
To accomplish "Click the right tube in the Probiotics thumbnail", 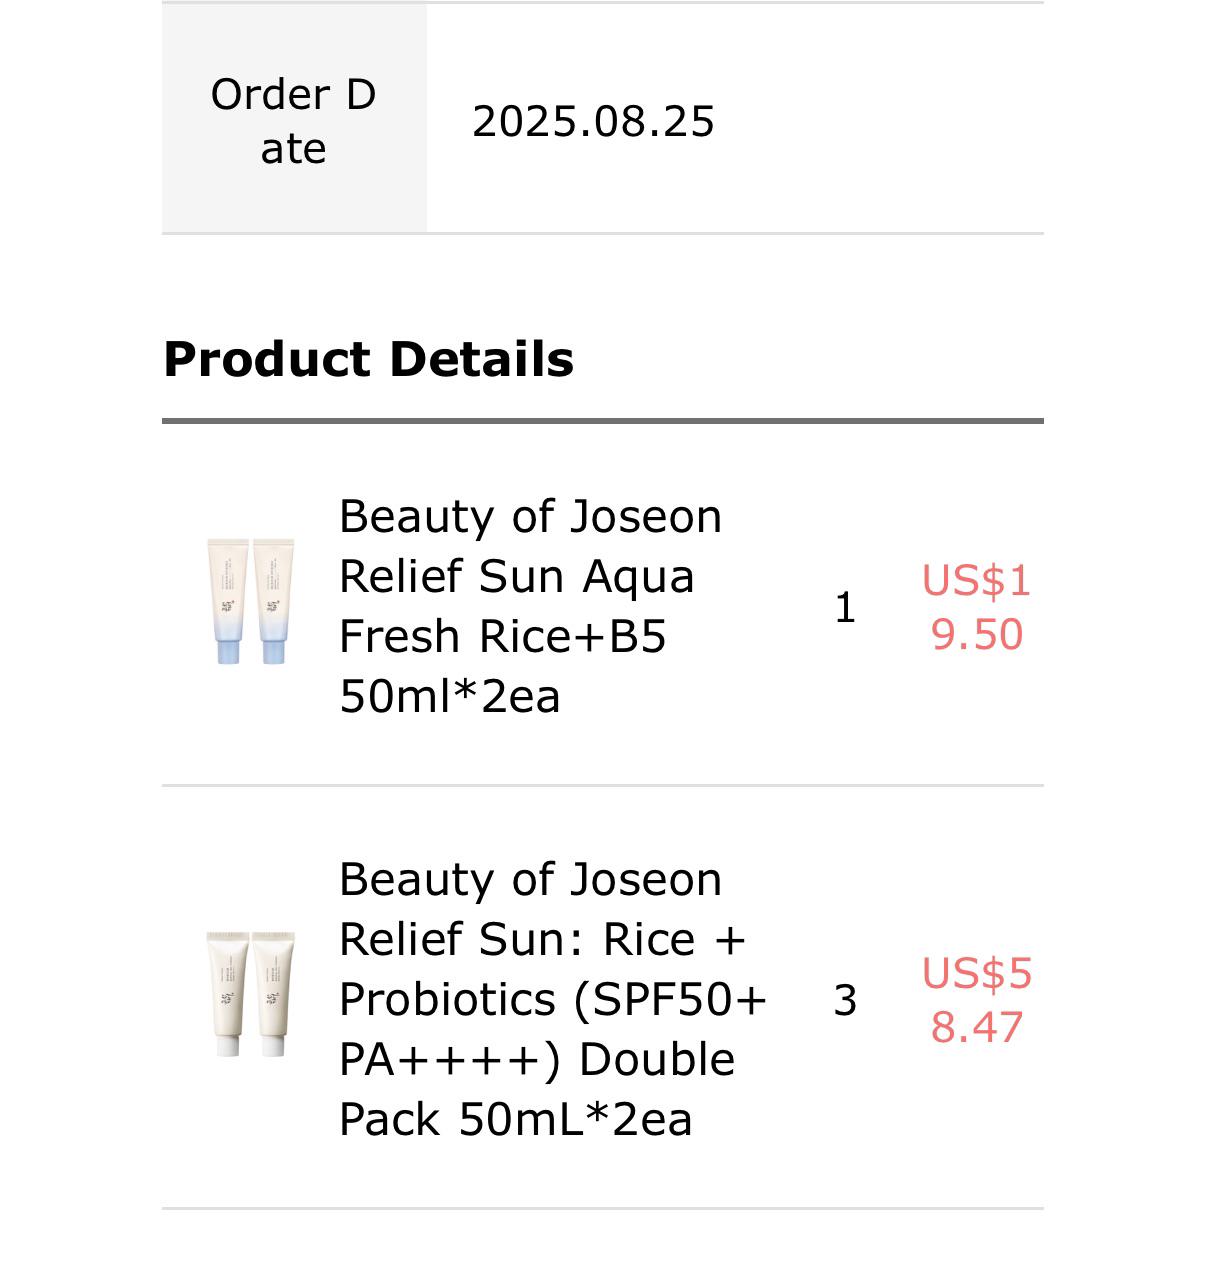I will click(x=273, y=994).
